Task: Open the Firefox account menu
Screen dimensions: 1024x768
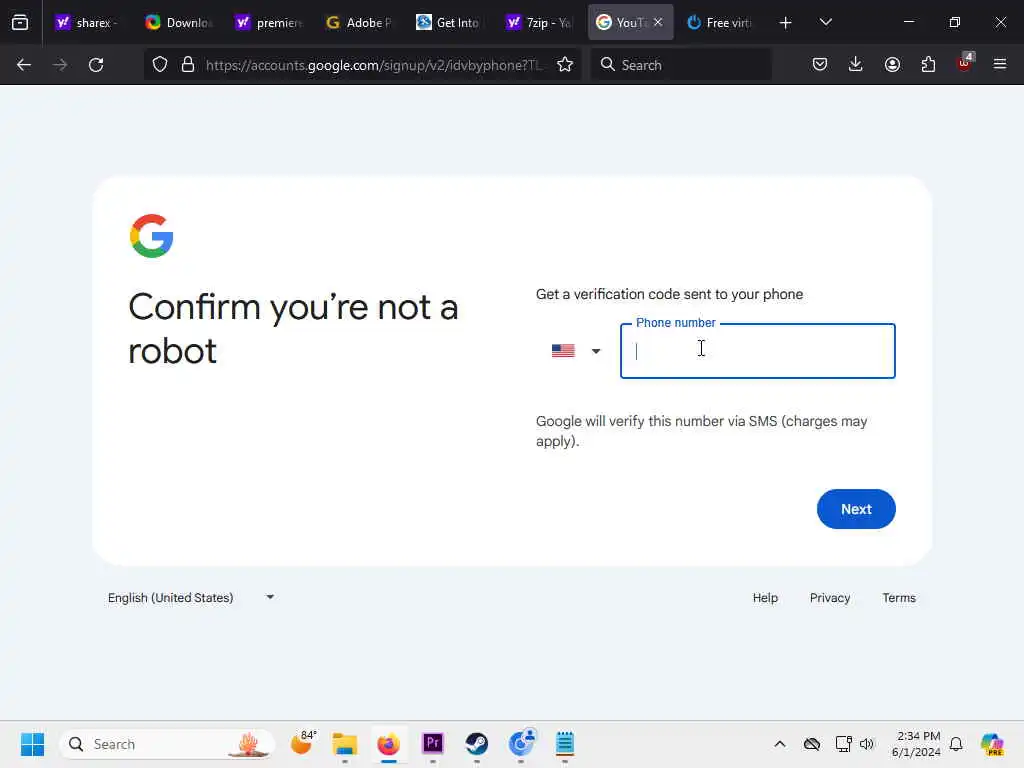Action: 892,64
